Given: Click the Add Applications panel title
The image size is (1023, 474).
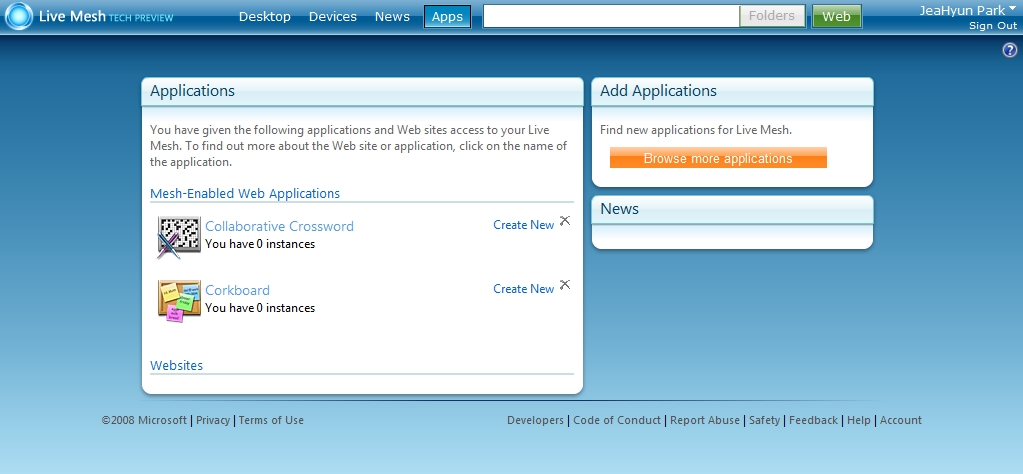Looking at the screenshot, I should [658, 91].
